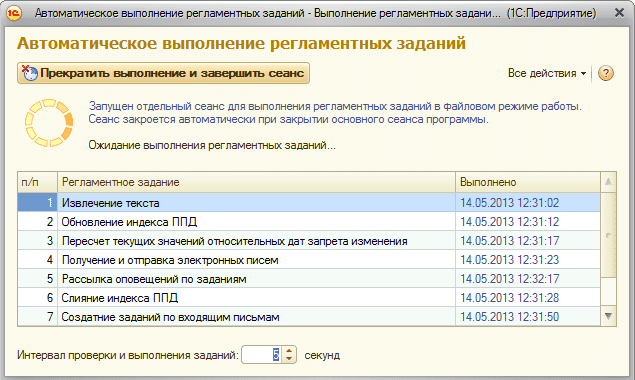This screenshot has height=380, width=635.
Task: Click the interval seconds input field
Action: (261, 355)
